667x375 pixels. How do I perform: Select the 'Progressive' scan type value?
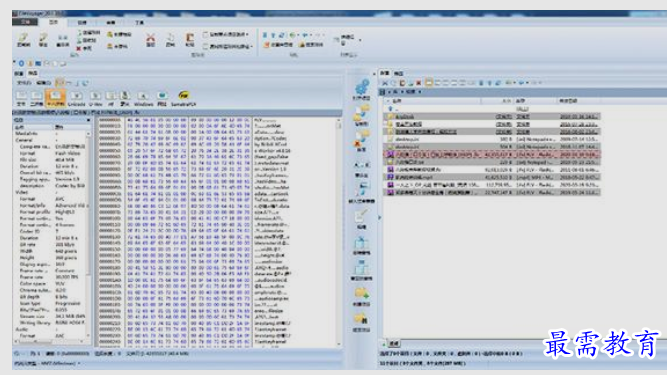(x=68, y=303)
